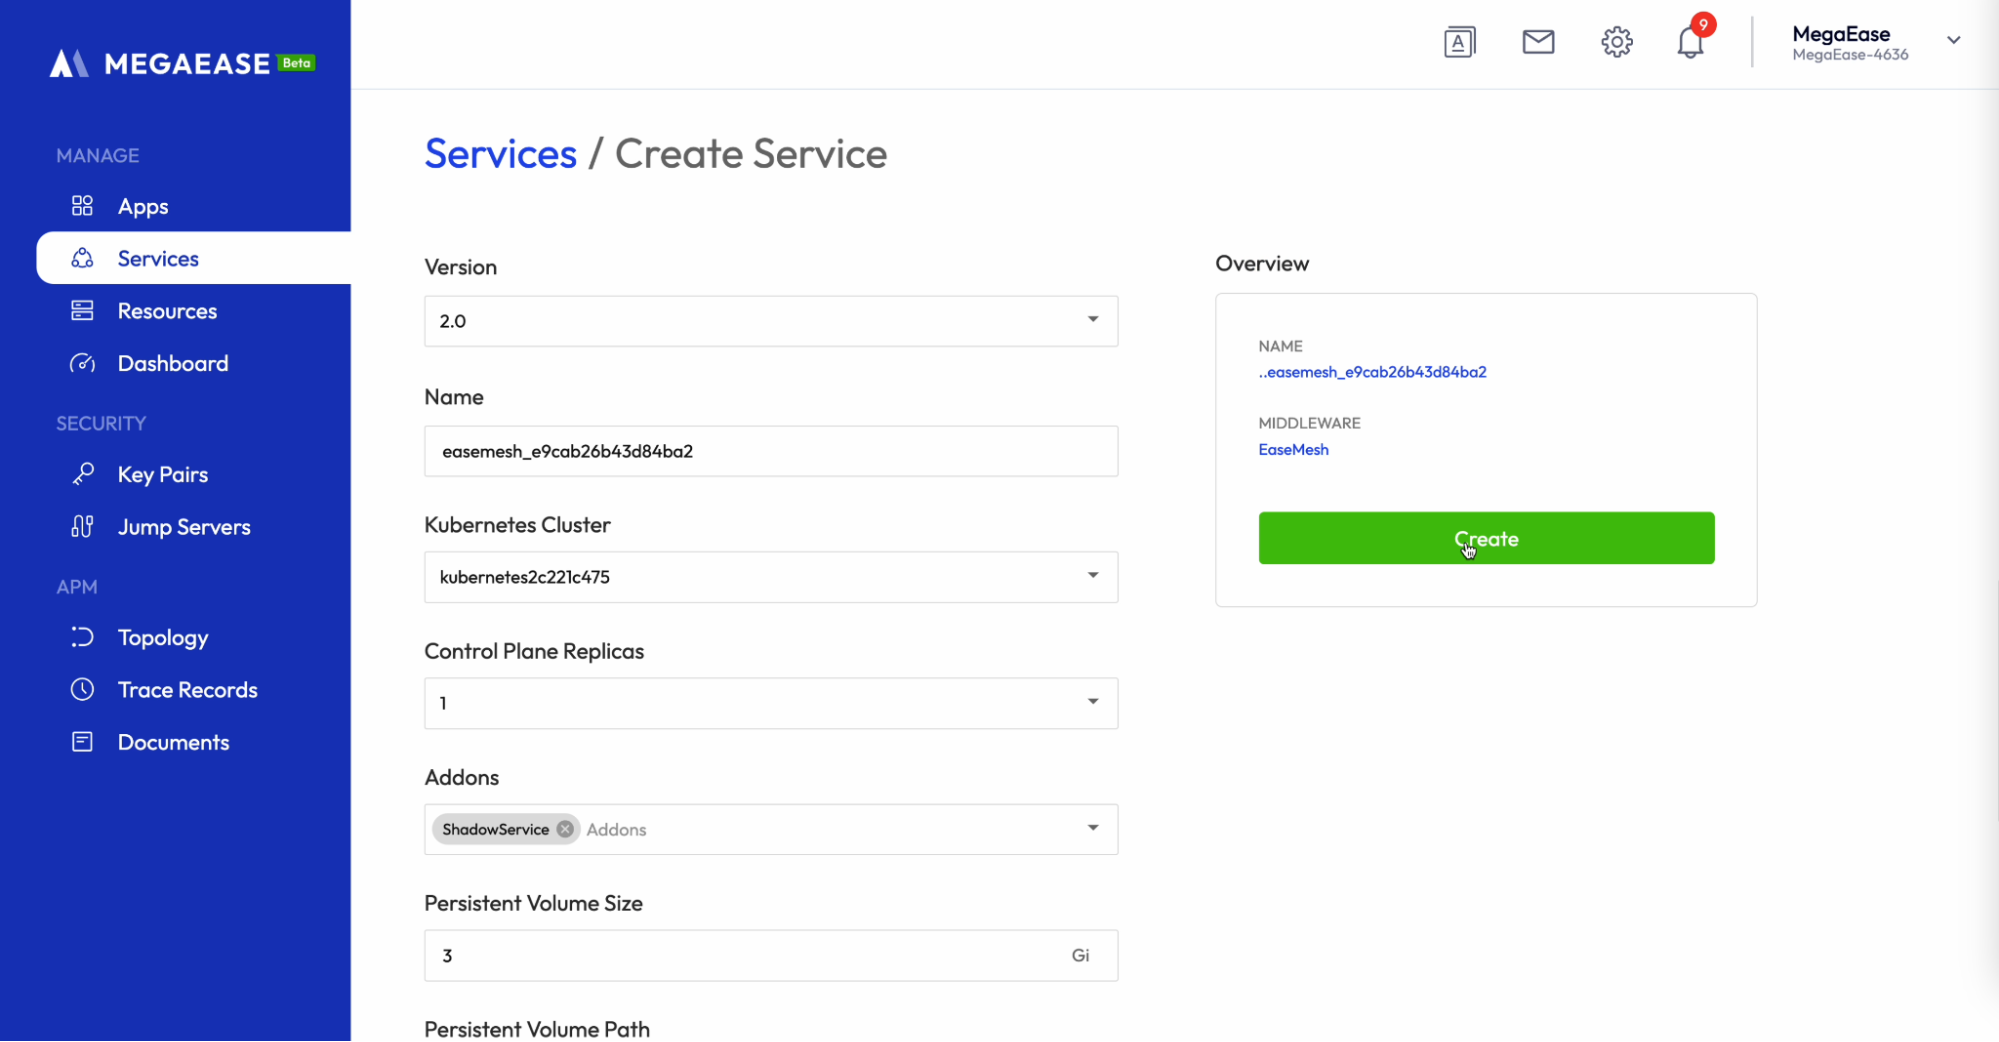Click the Key Pairs key icon
Screen dimensions: 1999x1042
coord(82,474)
